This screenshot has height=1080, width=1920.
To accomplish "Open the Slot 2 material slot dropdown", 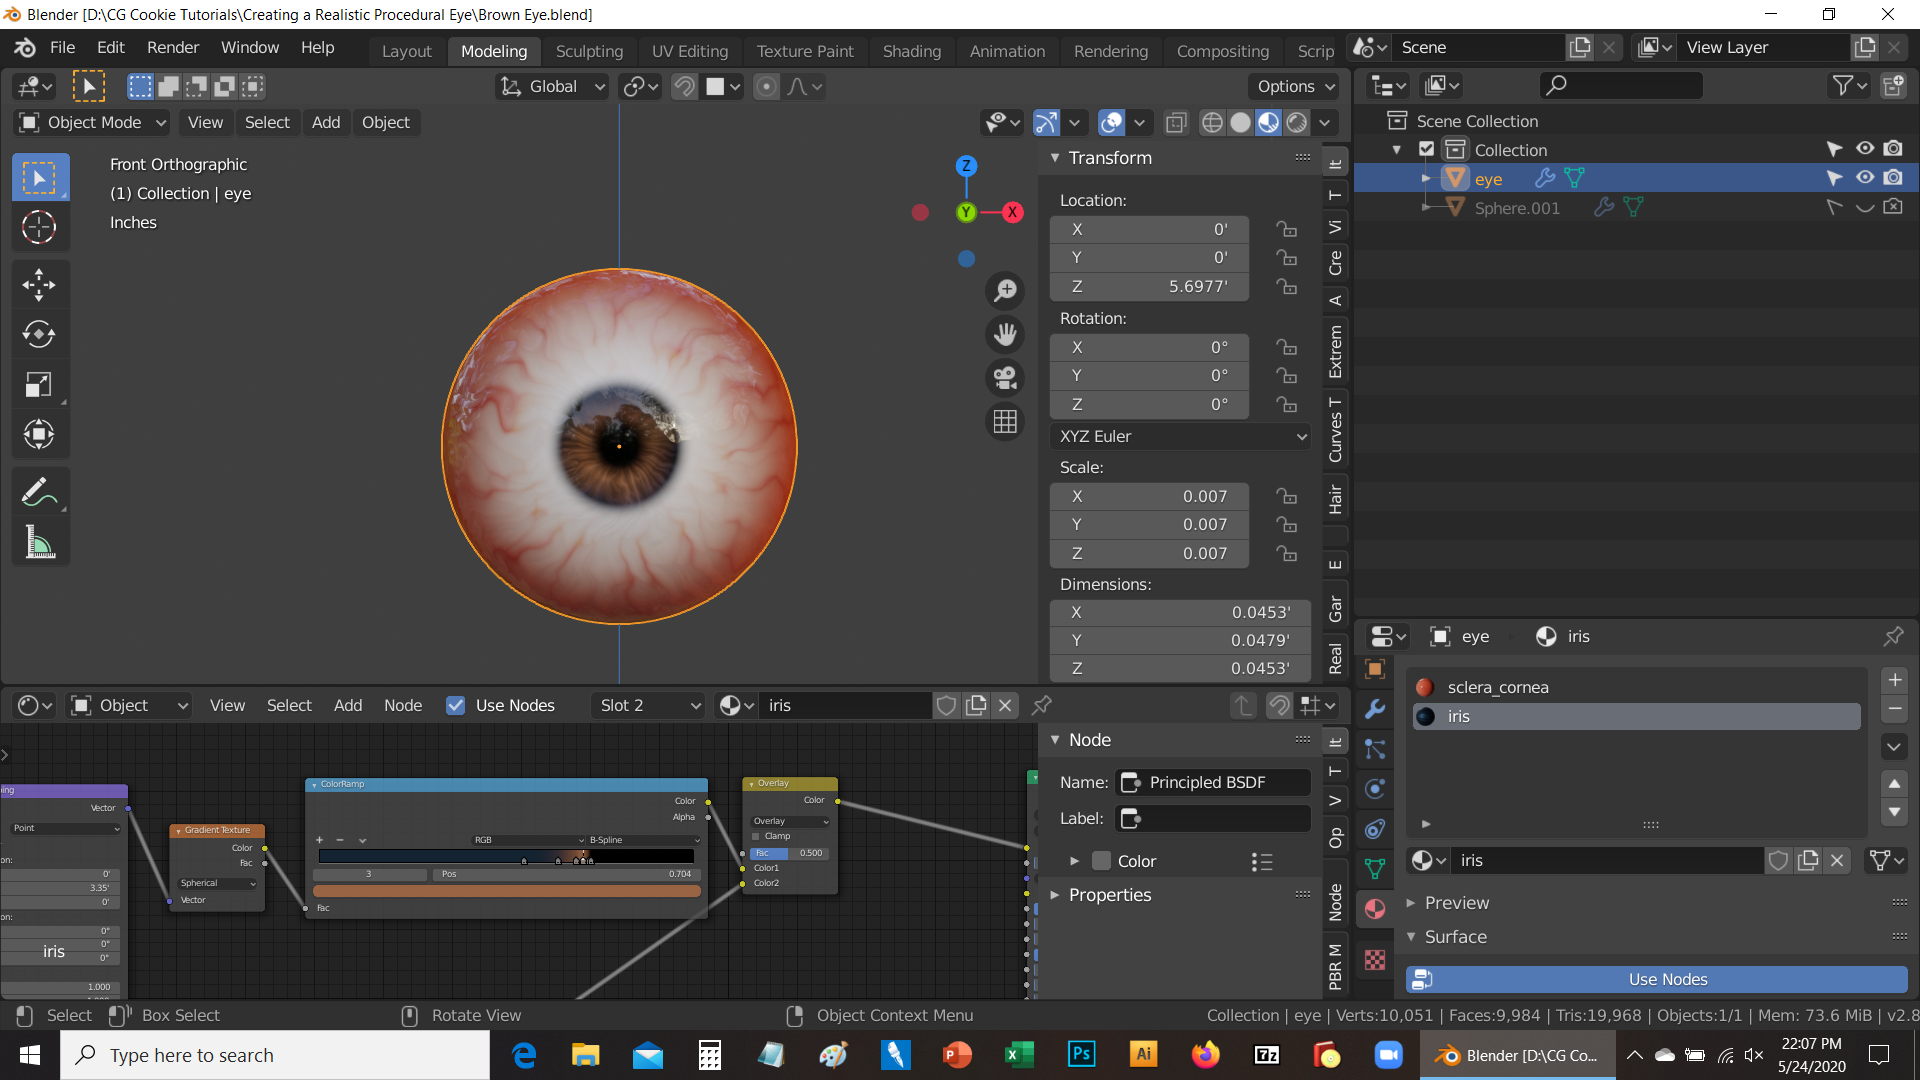I will (x=647, y=705).
